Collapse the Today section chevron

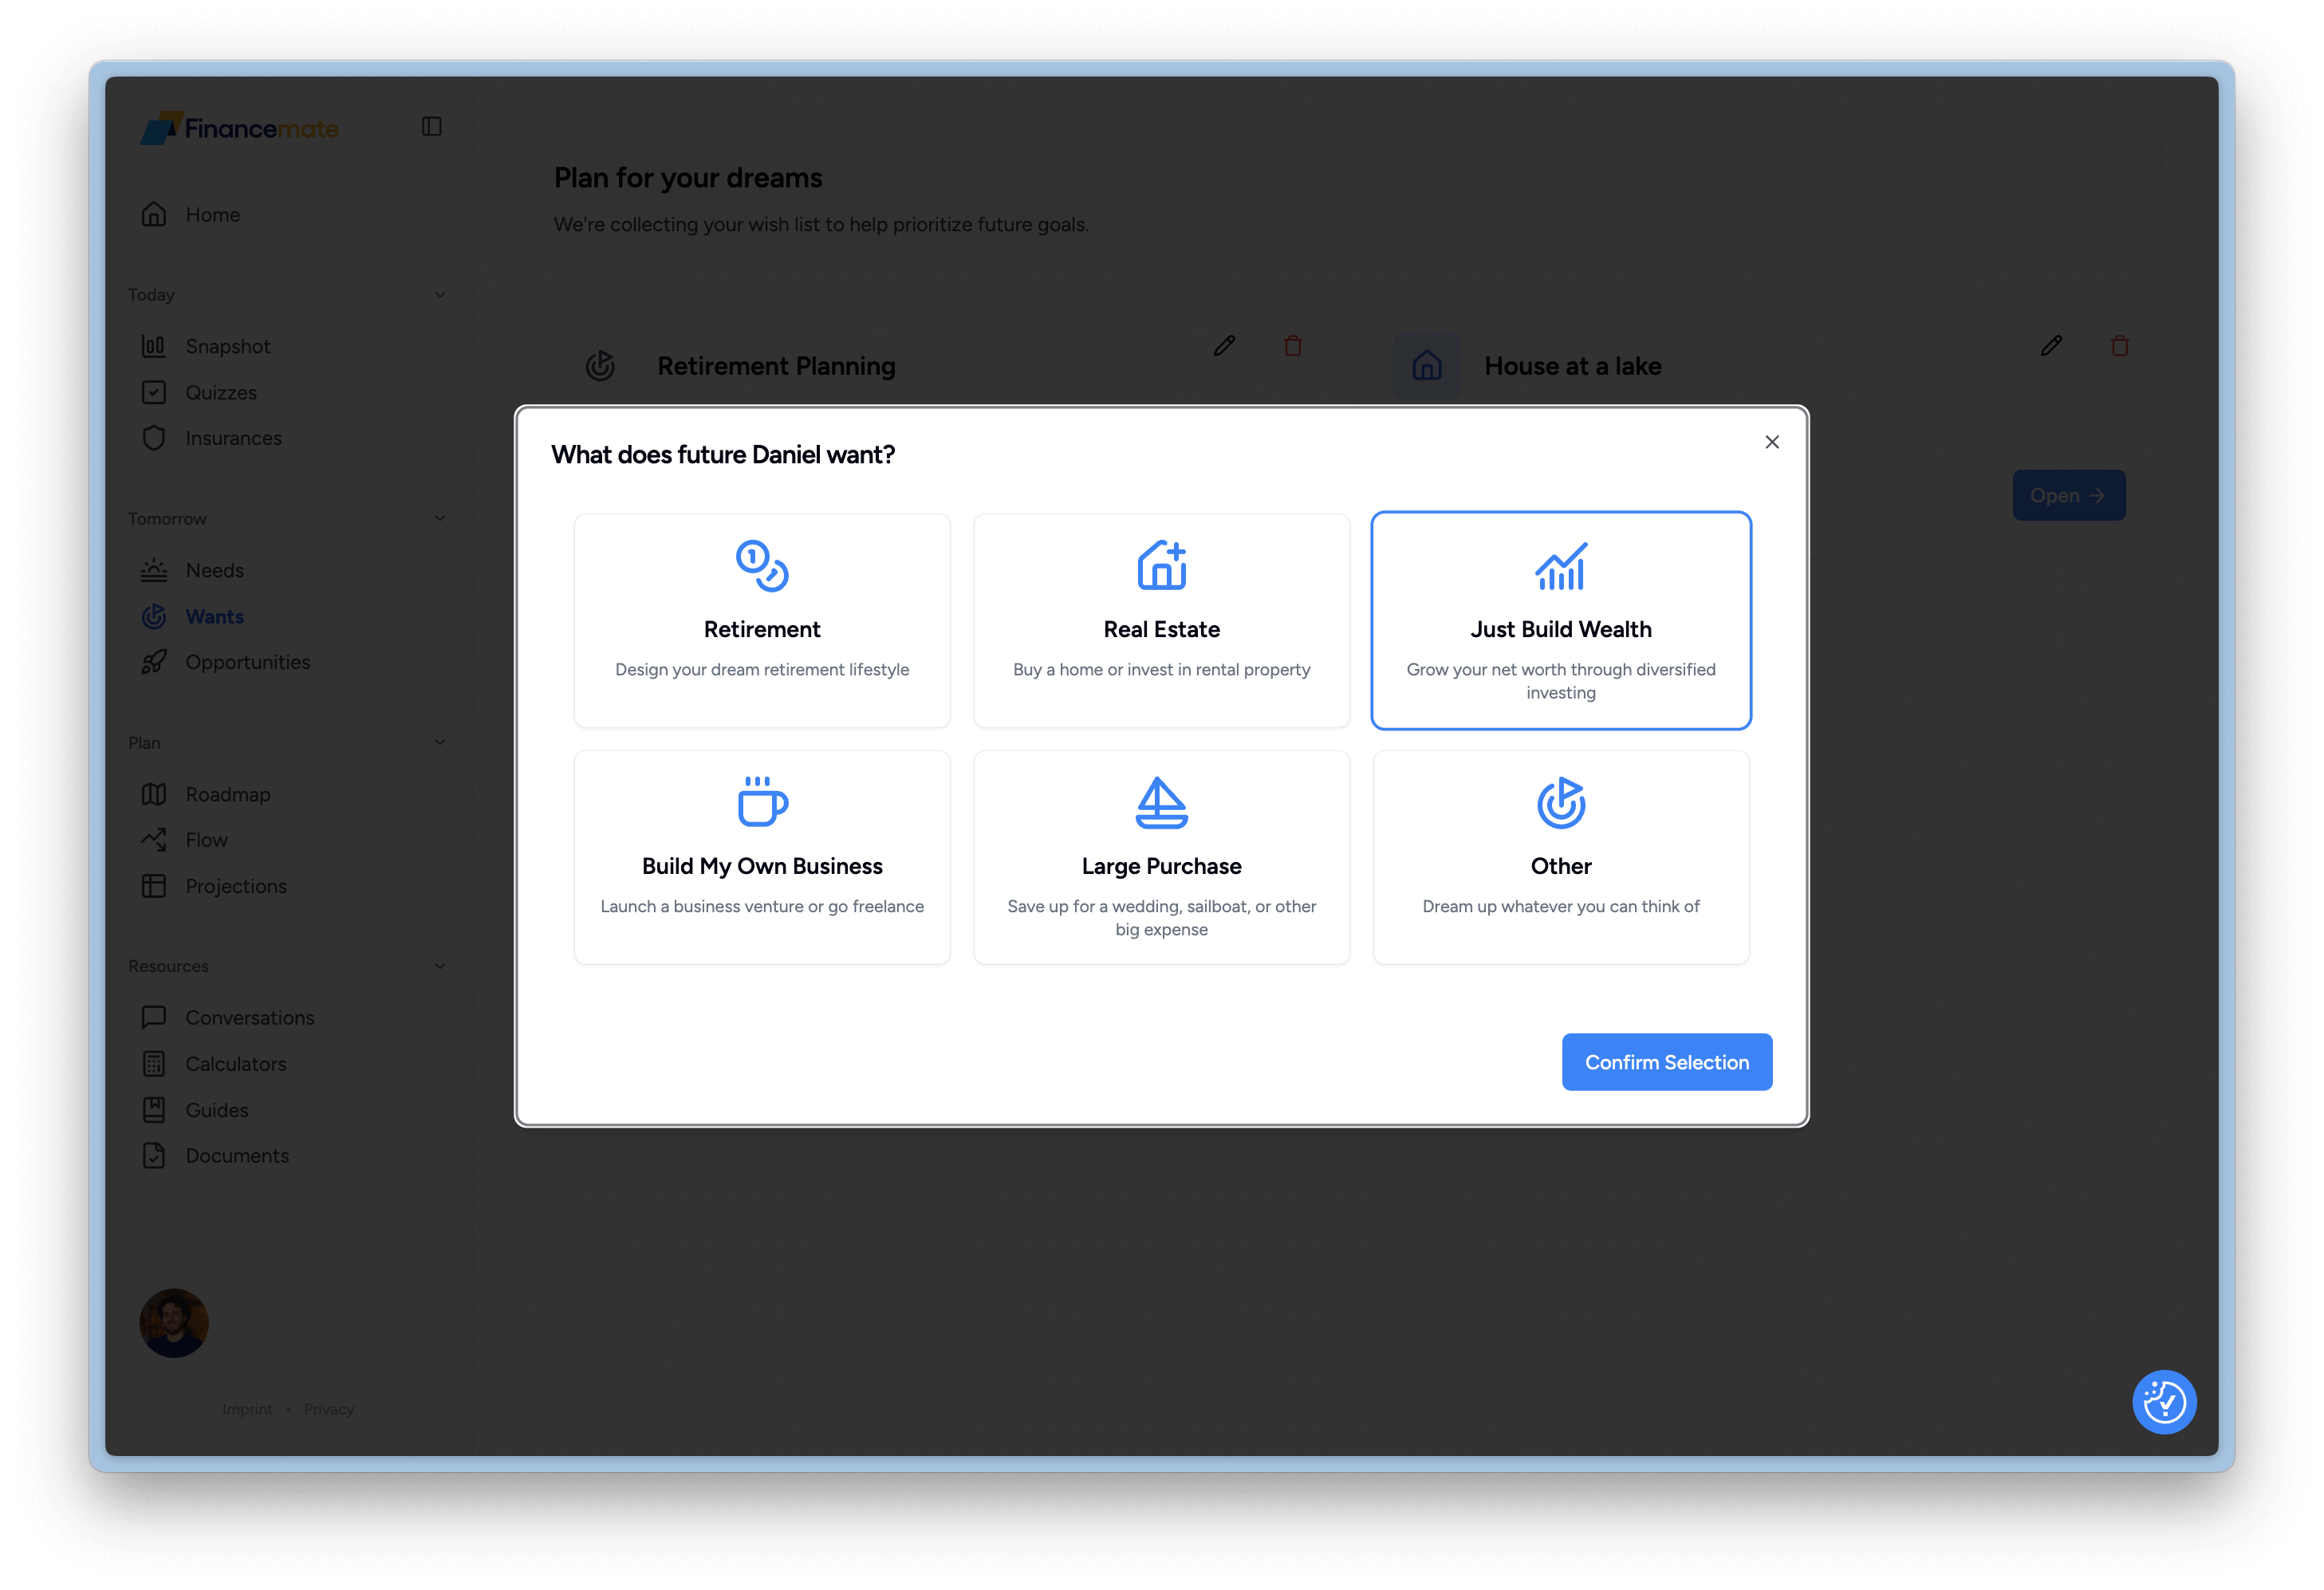pyautogui.click(x=439, y=295)
